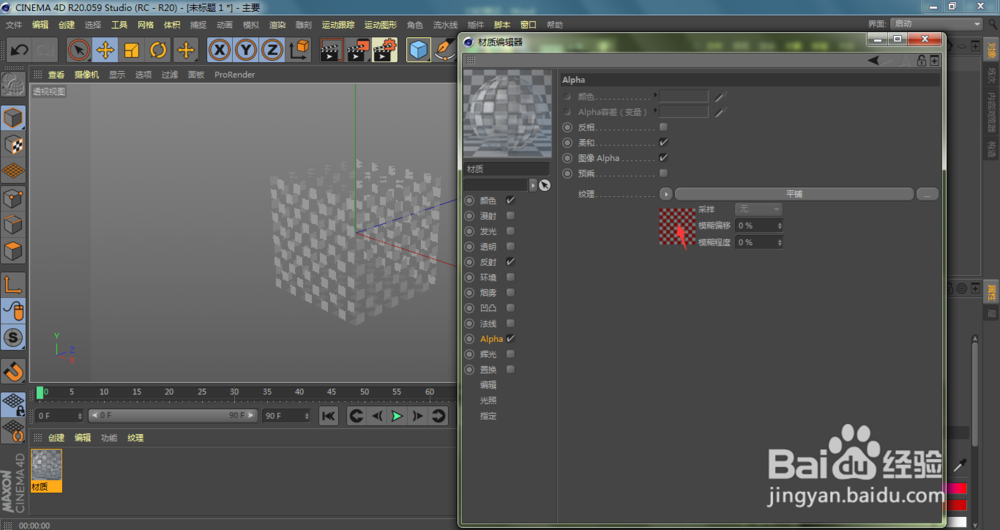Screen dimensions: 1000x530
Task: Toggle the Snap magnet icon
Action: click(x=13, y=371)
